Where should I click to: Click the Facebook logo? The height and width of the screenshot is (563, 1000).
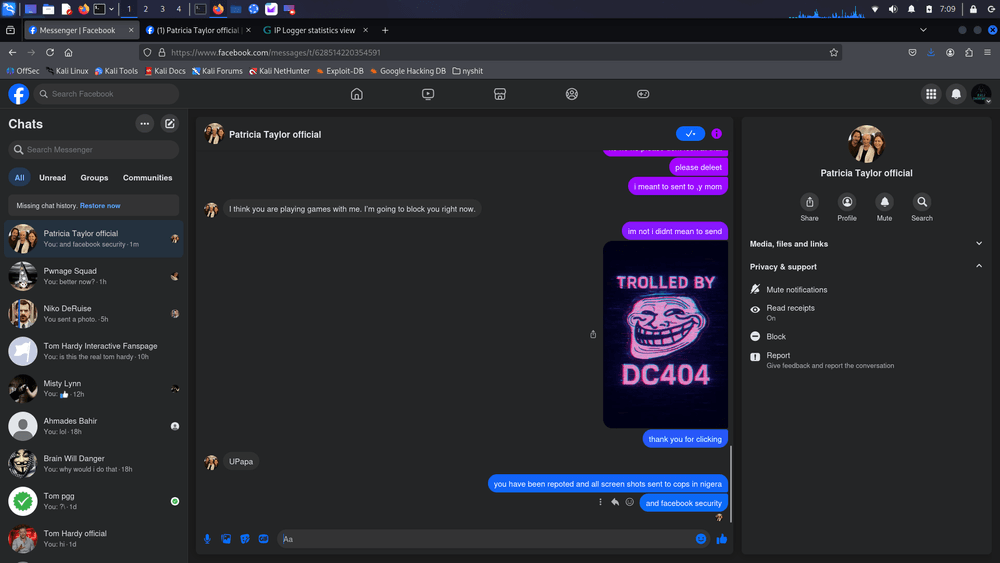(x=18, y=94)
